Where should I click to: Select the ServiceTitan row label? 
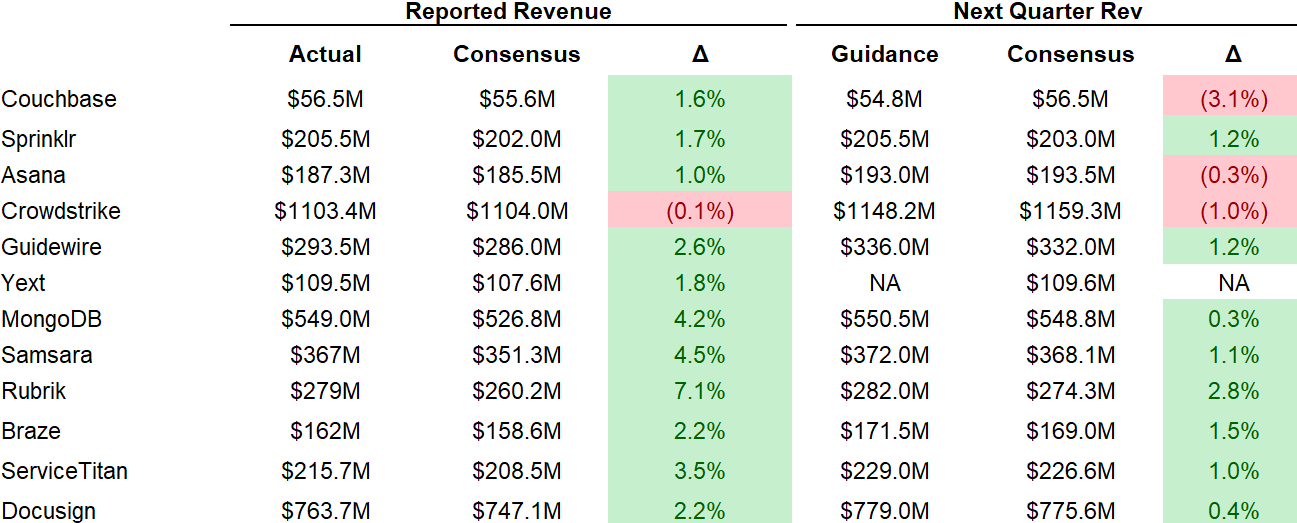[x=64, y=471]
